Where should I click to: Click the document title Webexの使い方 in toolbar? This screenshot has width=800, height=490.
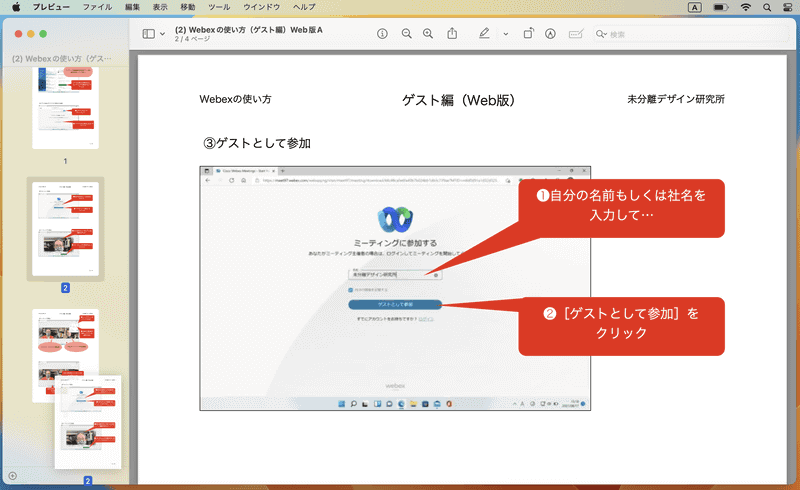pyautogui.click(x=248, y=30)
